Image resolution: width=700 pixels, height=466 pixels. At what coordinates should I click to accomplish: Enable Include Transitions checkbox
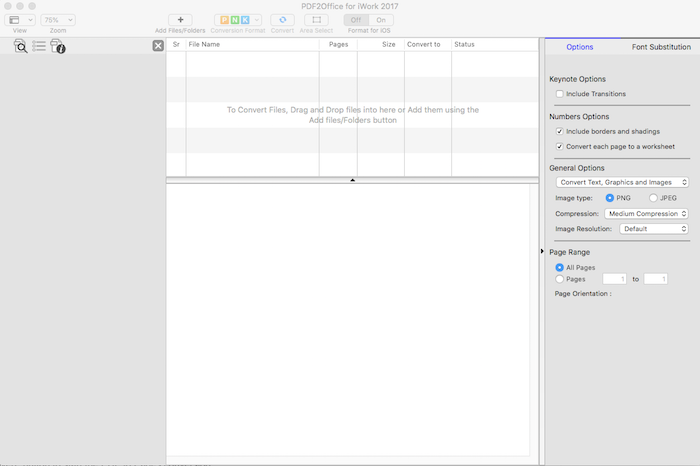[x=559, y=94]
